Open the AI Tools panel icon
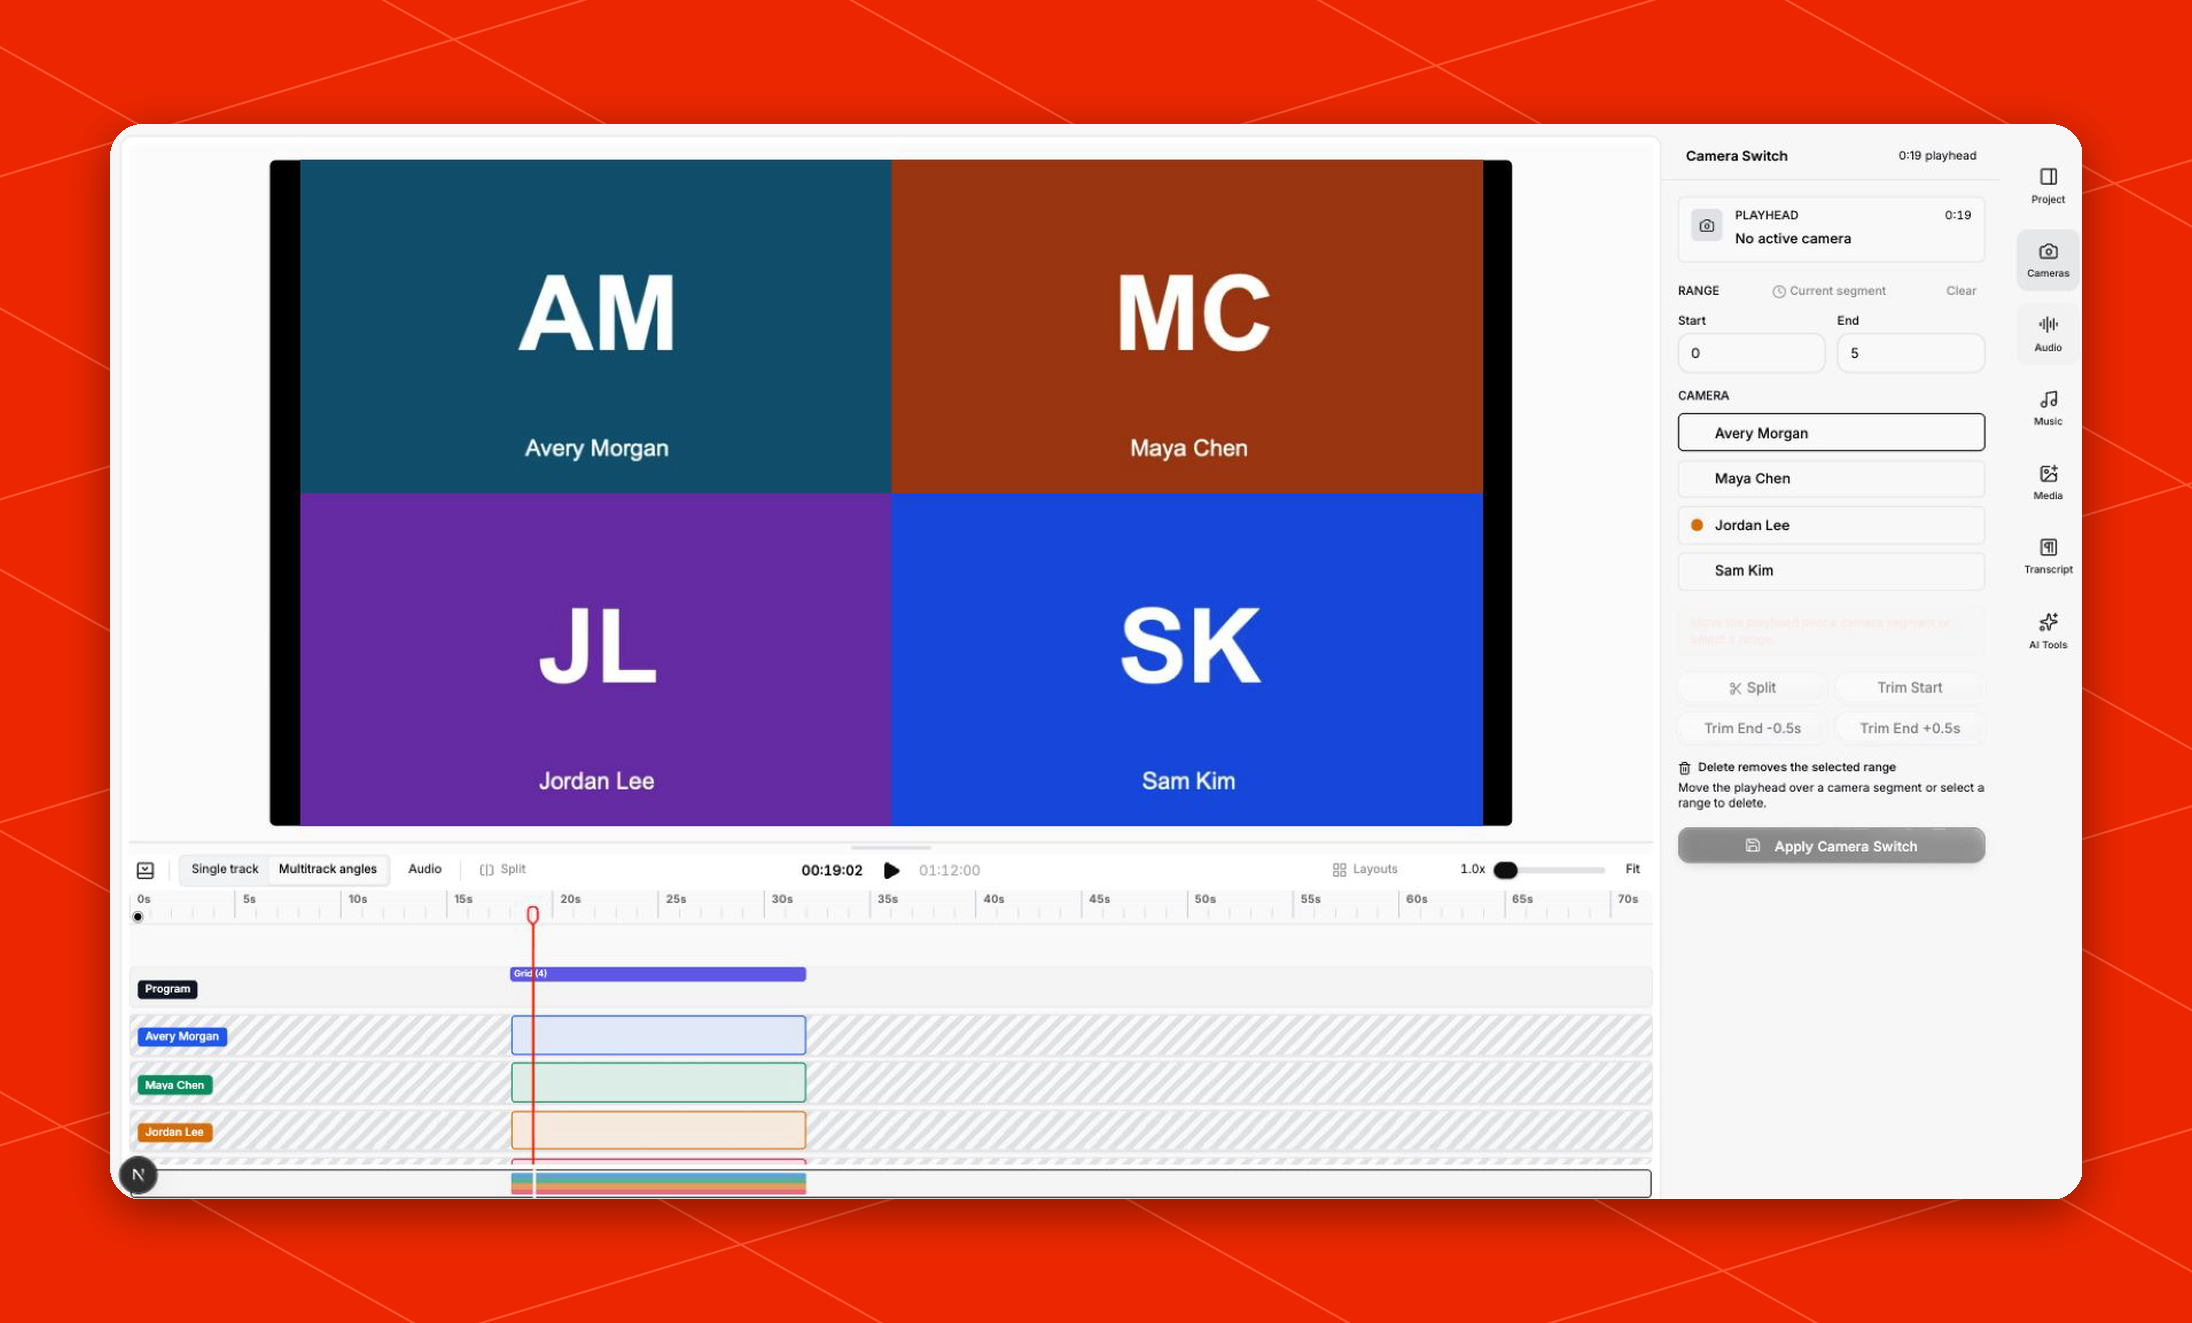Screen dimensions: 2192x1323 pyautogui.click(x=2047, y=631)
